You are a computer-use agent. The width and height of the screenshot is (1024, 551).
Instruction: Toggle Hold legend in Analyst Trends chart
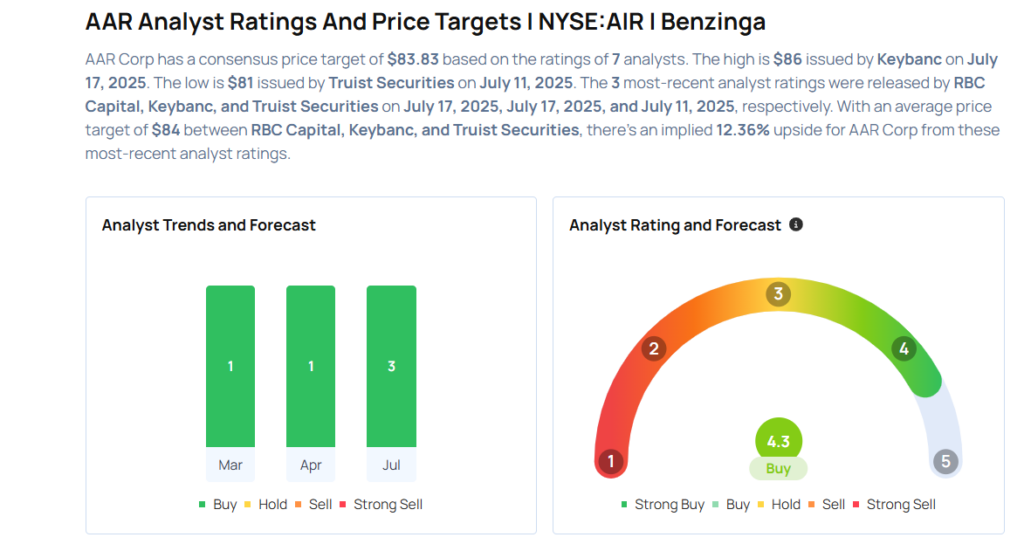click(264, 505)
